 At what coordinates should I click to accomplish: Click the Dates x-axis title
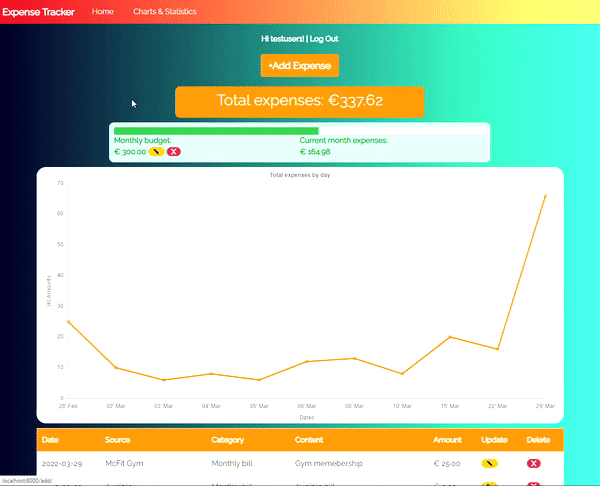tap(307, 418)
